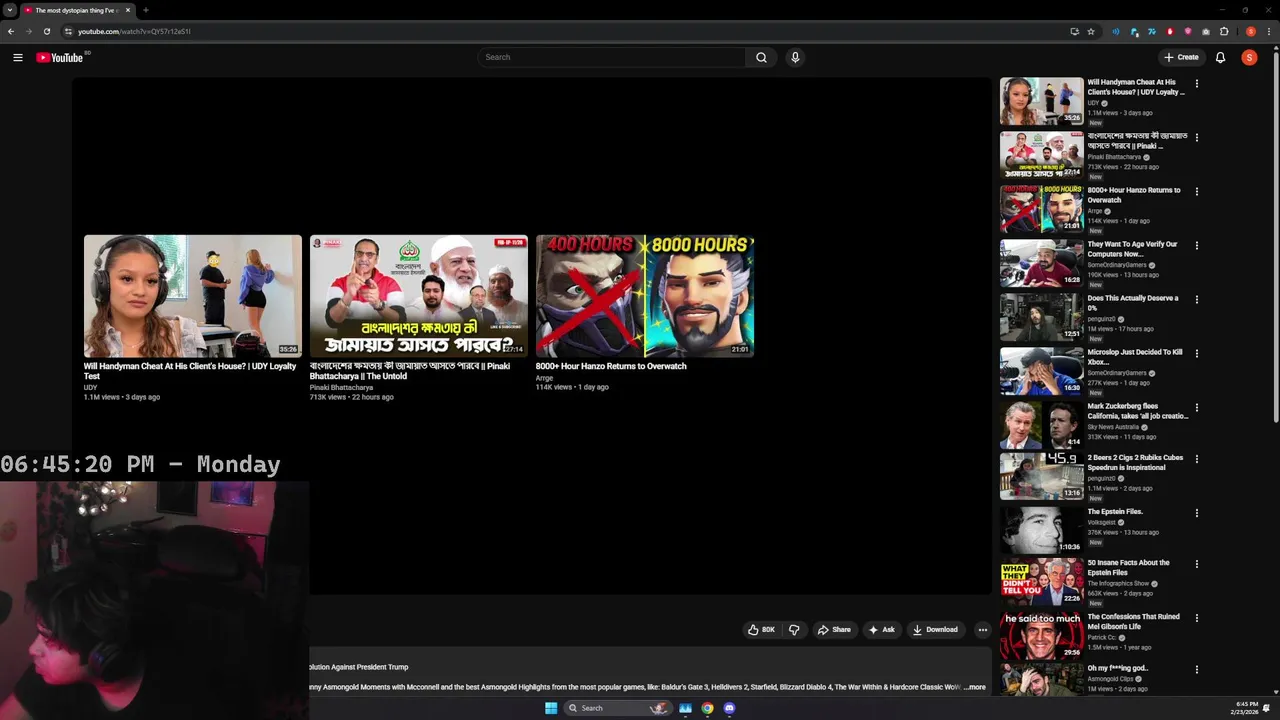The image size is (1280, 720).
Task: Play end-screen 8000+ Hour Hanzo thumbnail
Action: tap(645, 296)
